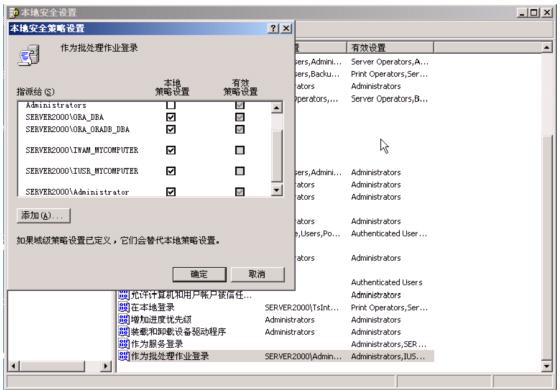
Task: Click the dialog list scroll-up arrow
Action: pyautogui.click(x=276, y=107)
